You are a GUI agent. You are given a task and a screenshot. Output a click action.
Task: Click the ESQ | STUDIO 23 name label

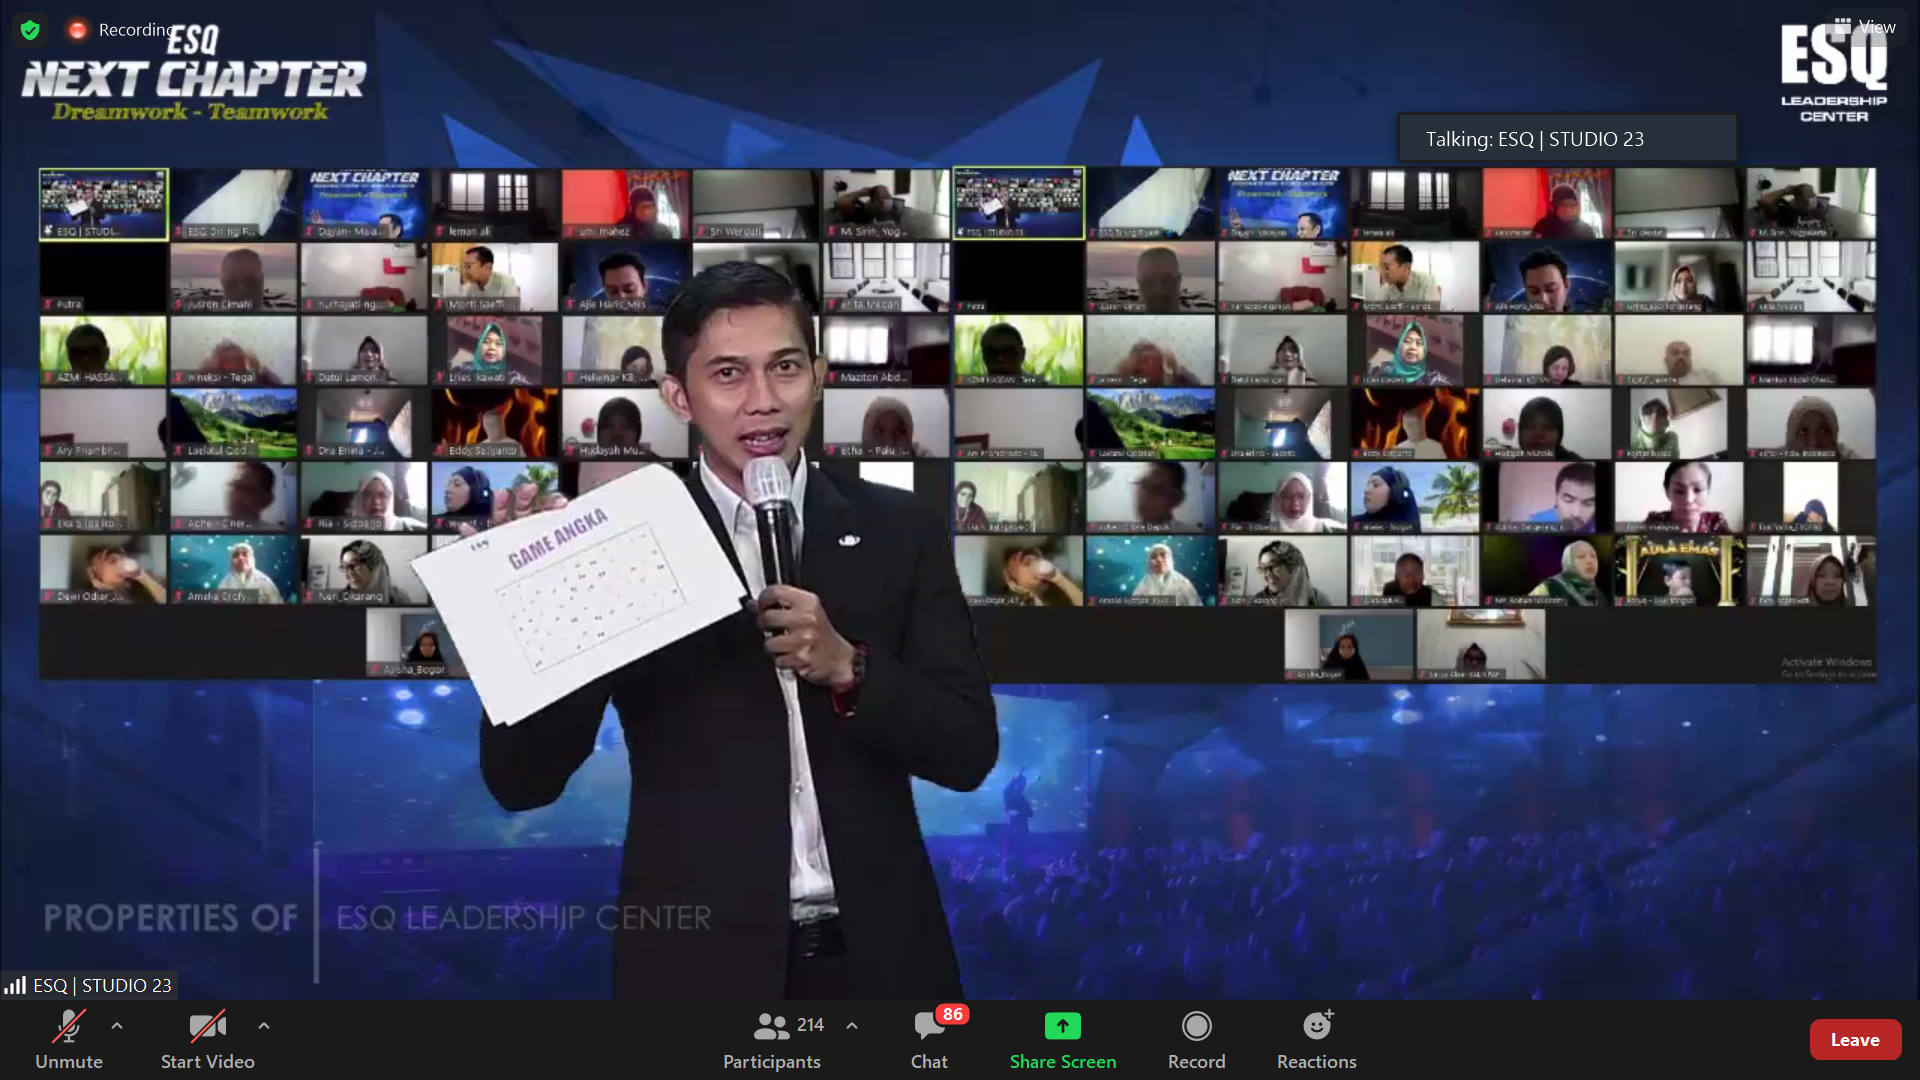tap(102, 986)
